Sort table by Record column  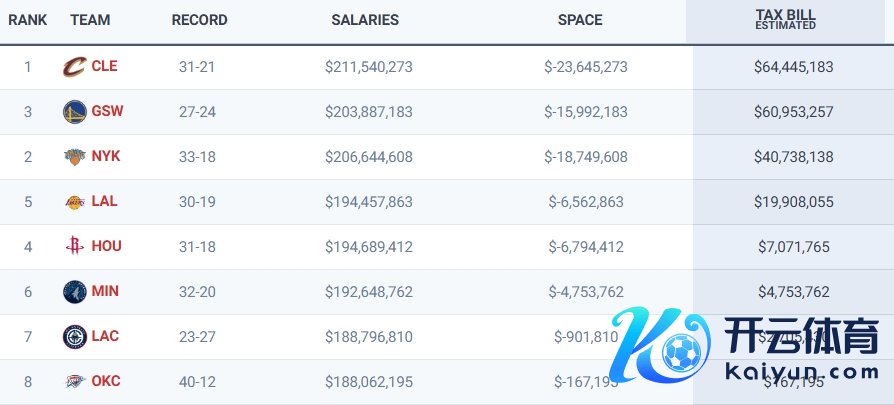coord(199,20)
